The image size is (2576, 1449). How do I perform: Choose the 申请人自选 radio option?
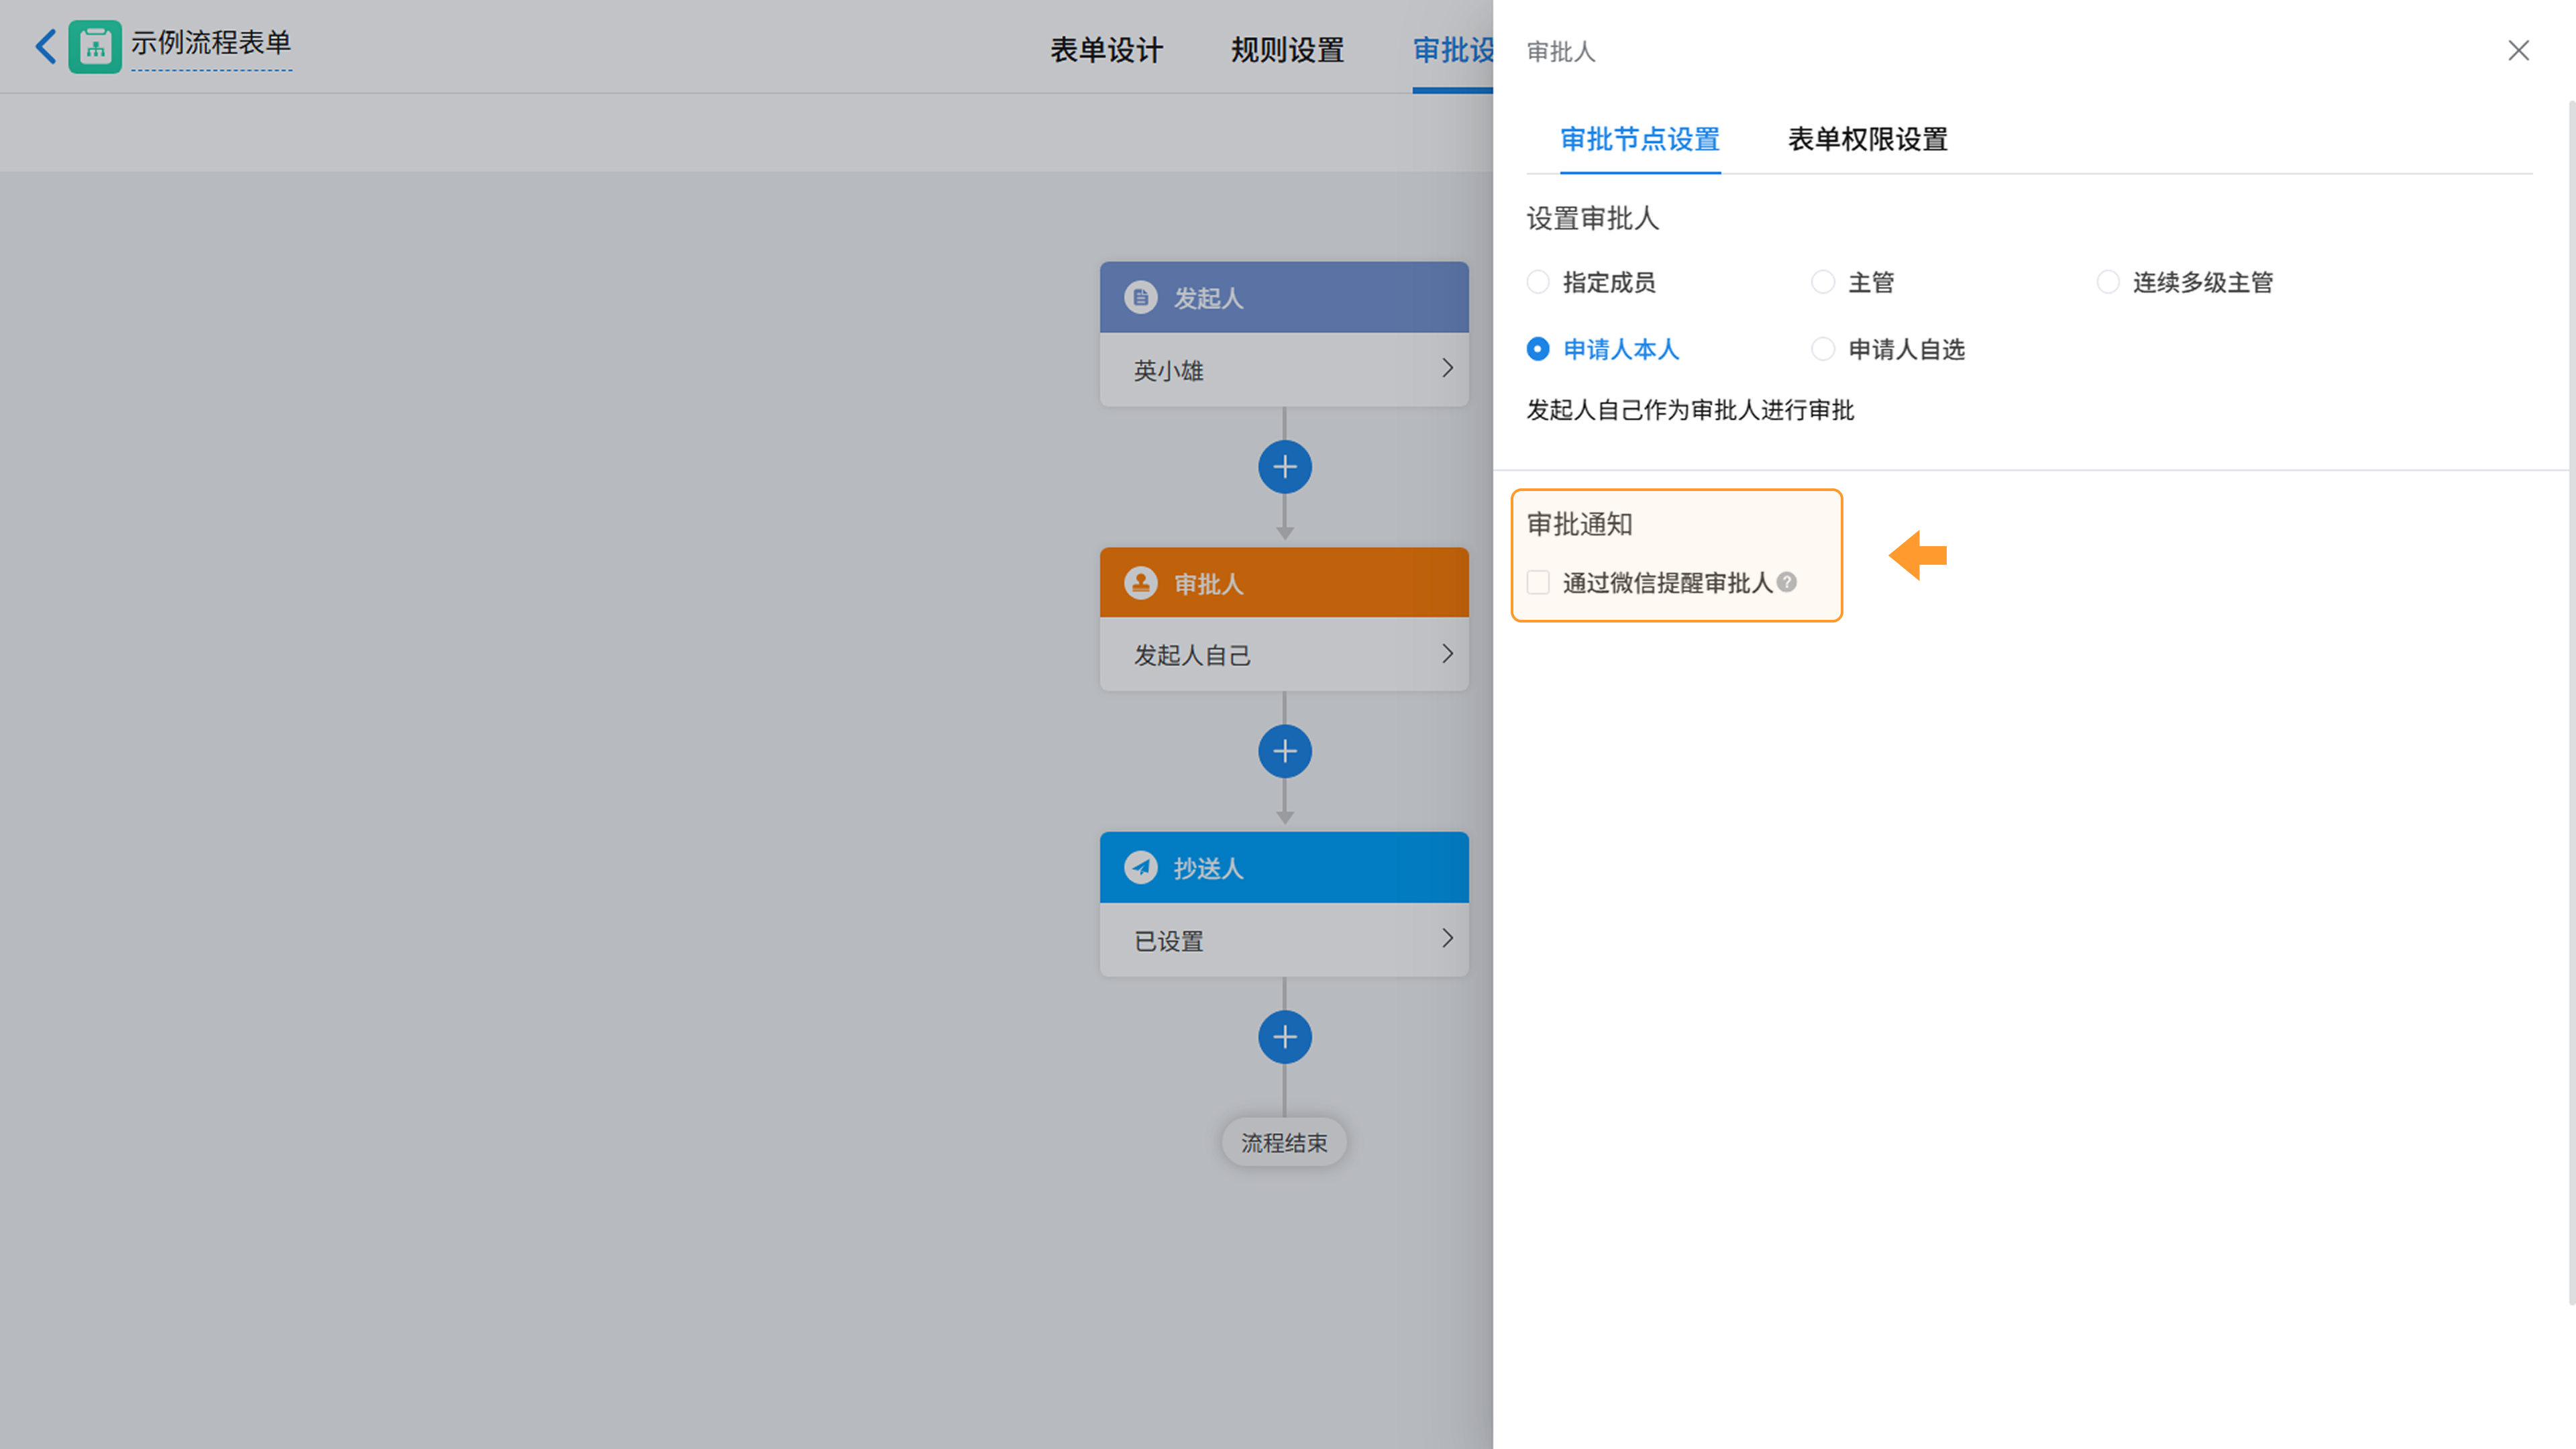click(x=1822, y=349)
